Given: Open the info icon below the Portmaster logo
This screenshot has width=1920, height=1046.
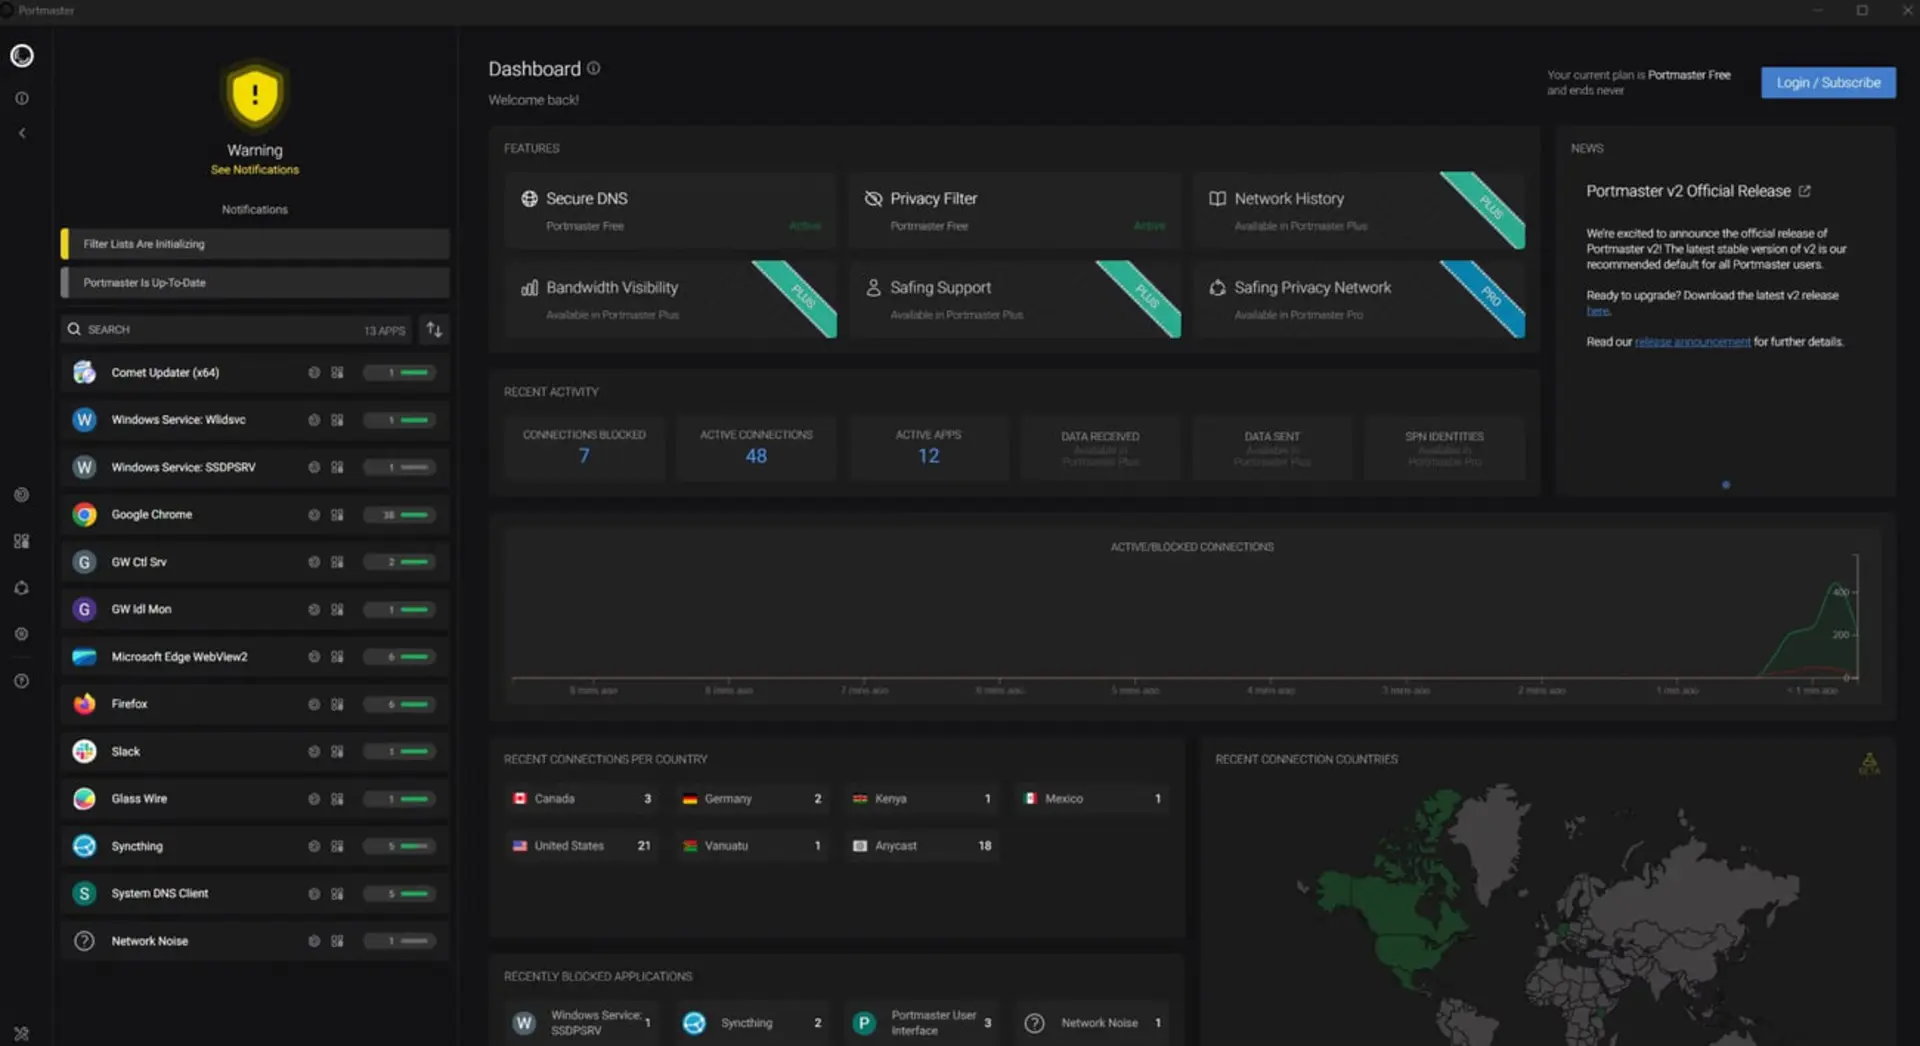Looking at the screenshot, I should click(x=22, y=98).
